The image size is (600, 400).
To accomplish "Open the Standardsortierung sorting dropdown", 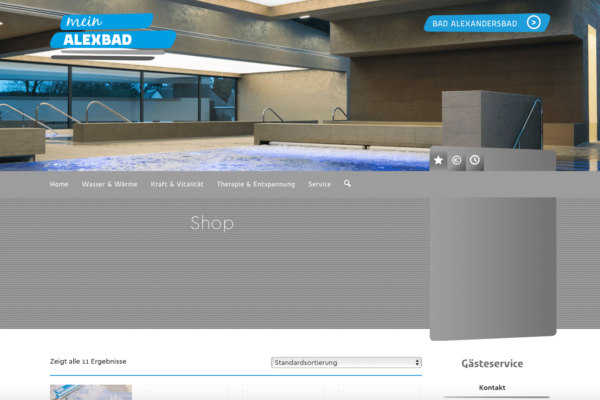I will pyautogui.click(x=346, y=362).
